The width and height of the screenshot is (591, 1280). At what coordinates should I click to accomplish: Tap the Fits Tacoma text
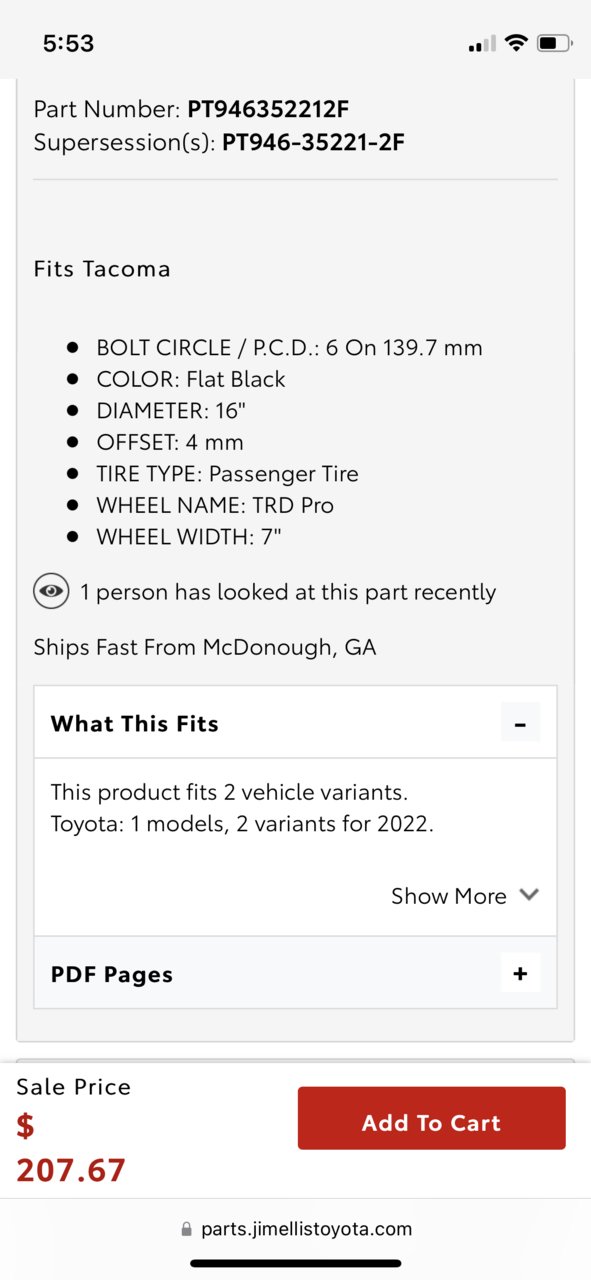coord(102,268)
